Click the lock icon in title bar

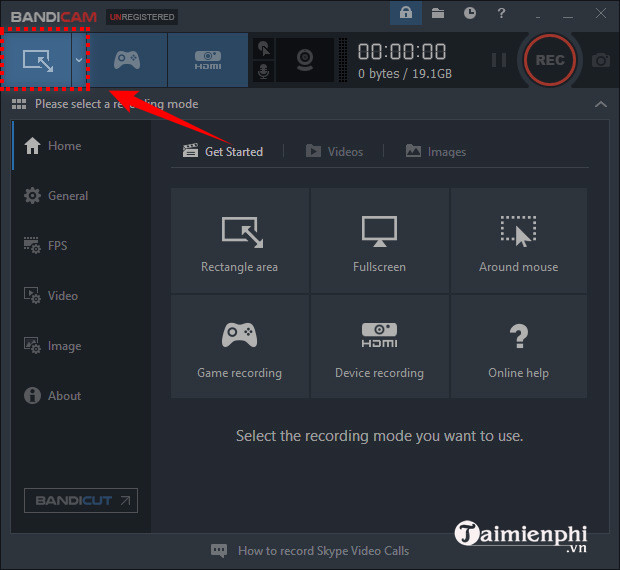pos(406,13)
